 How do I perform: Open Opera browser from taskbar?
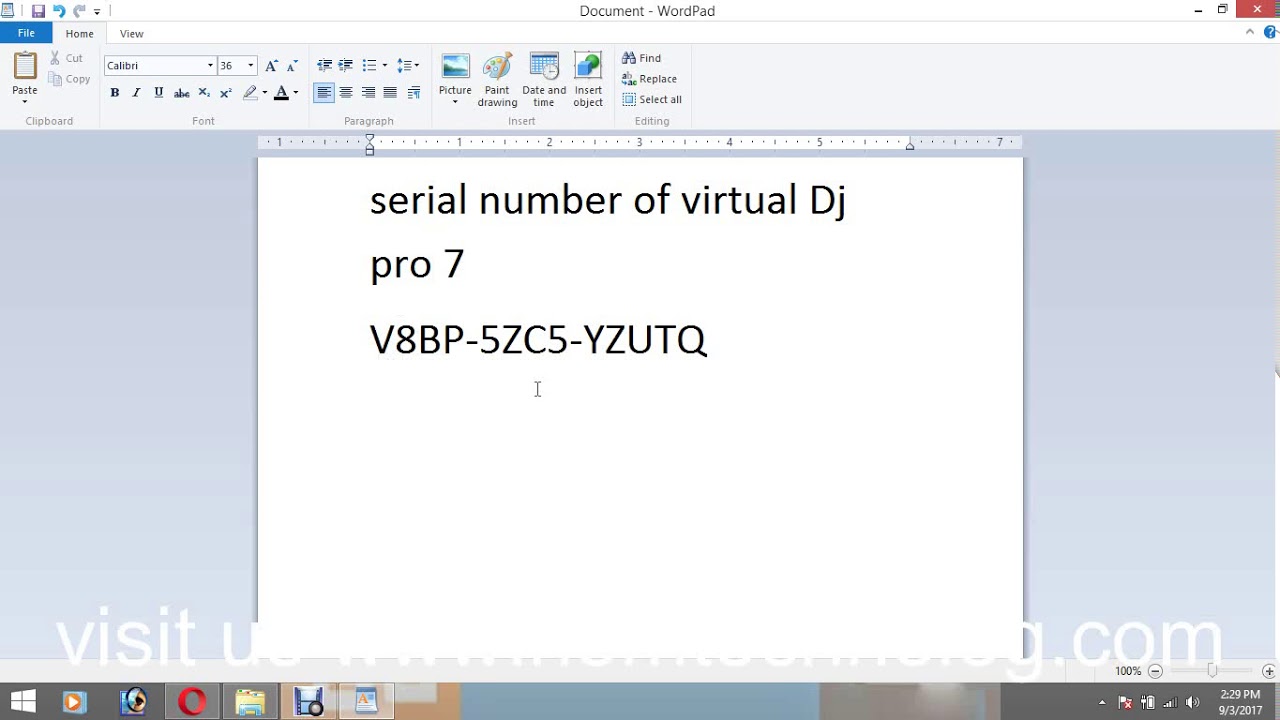(192, 702)
